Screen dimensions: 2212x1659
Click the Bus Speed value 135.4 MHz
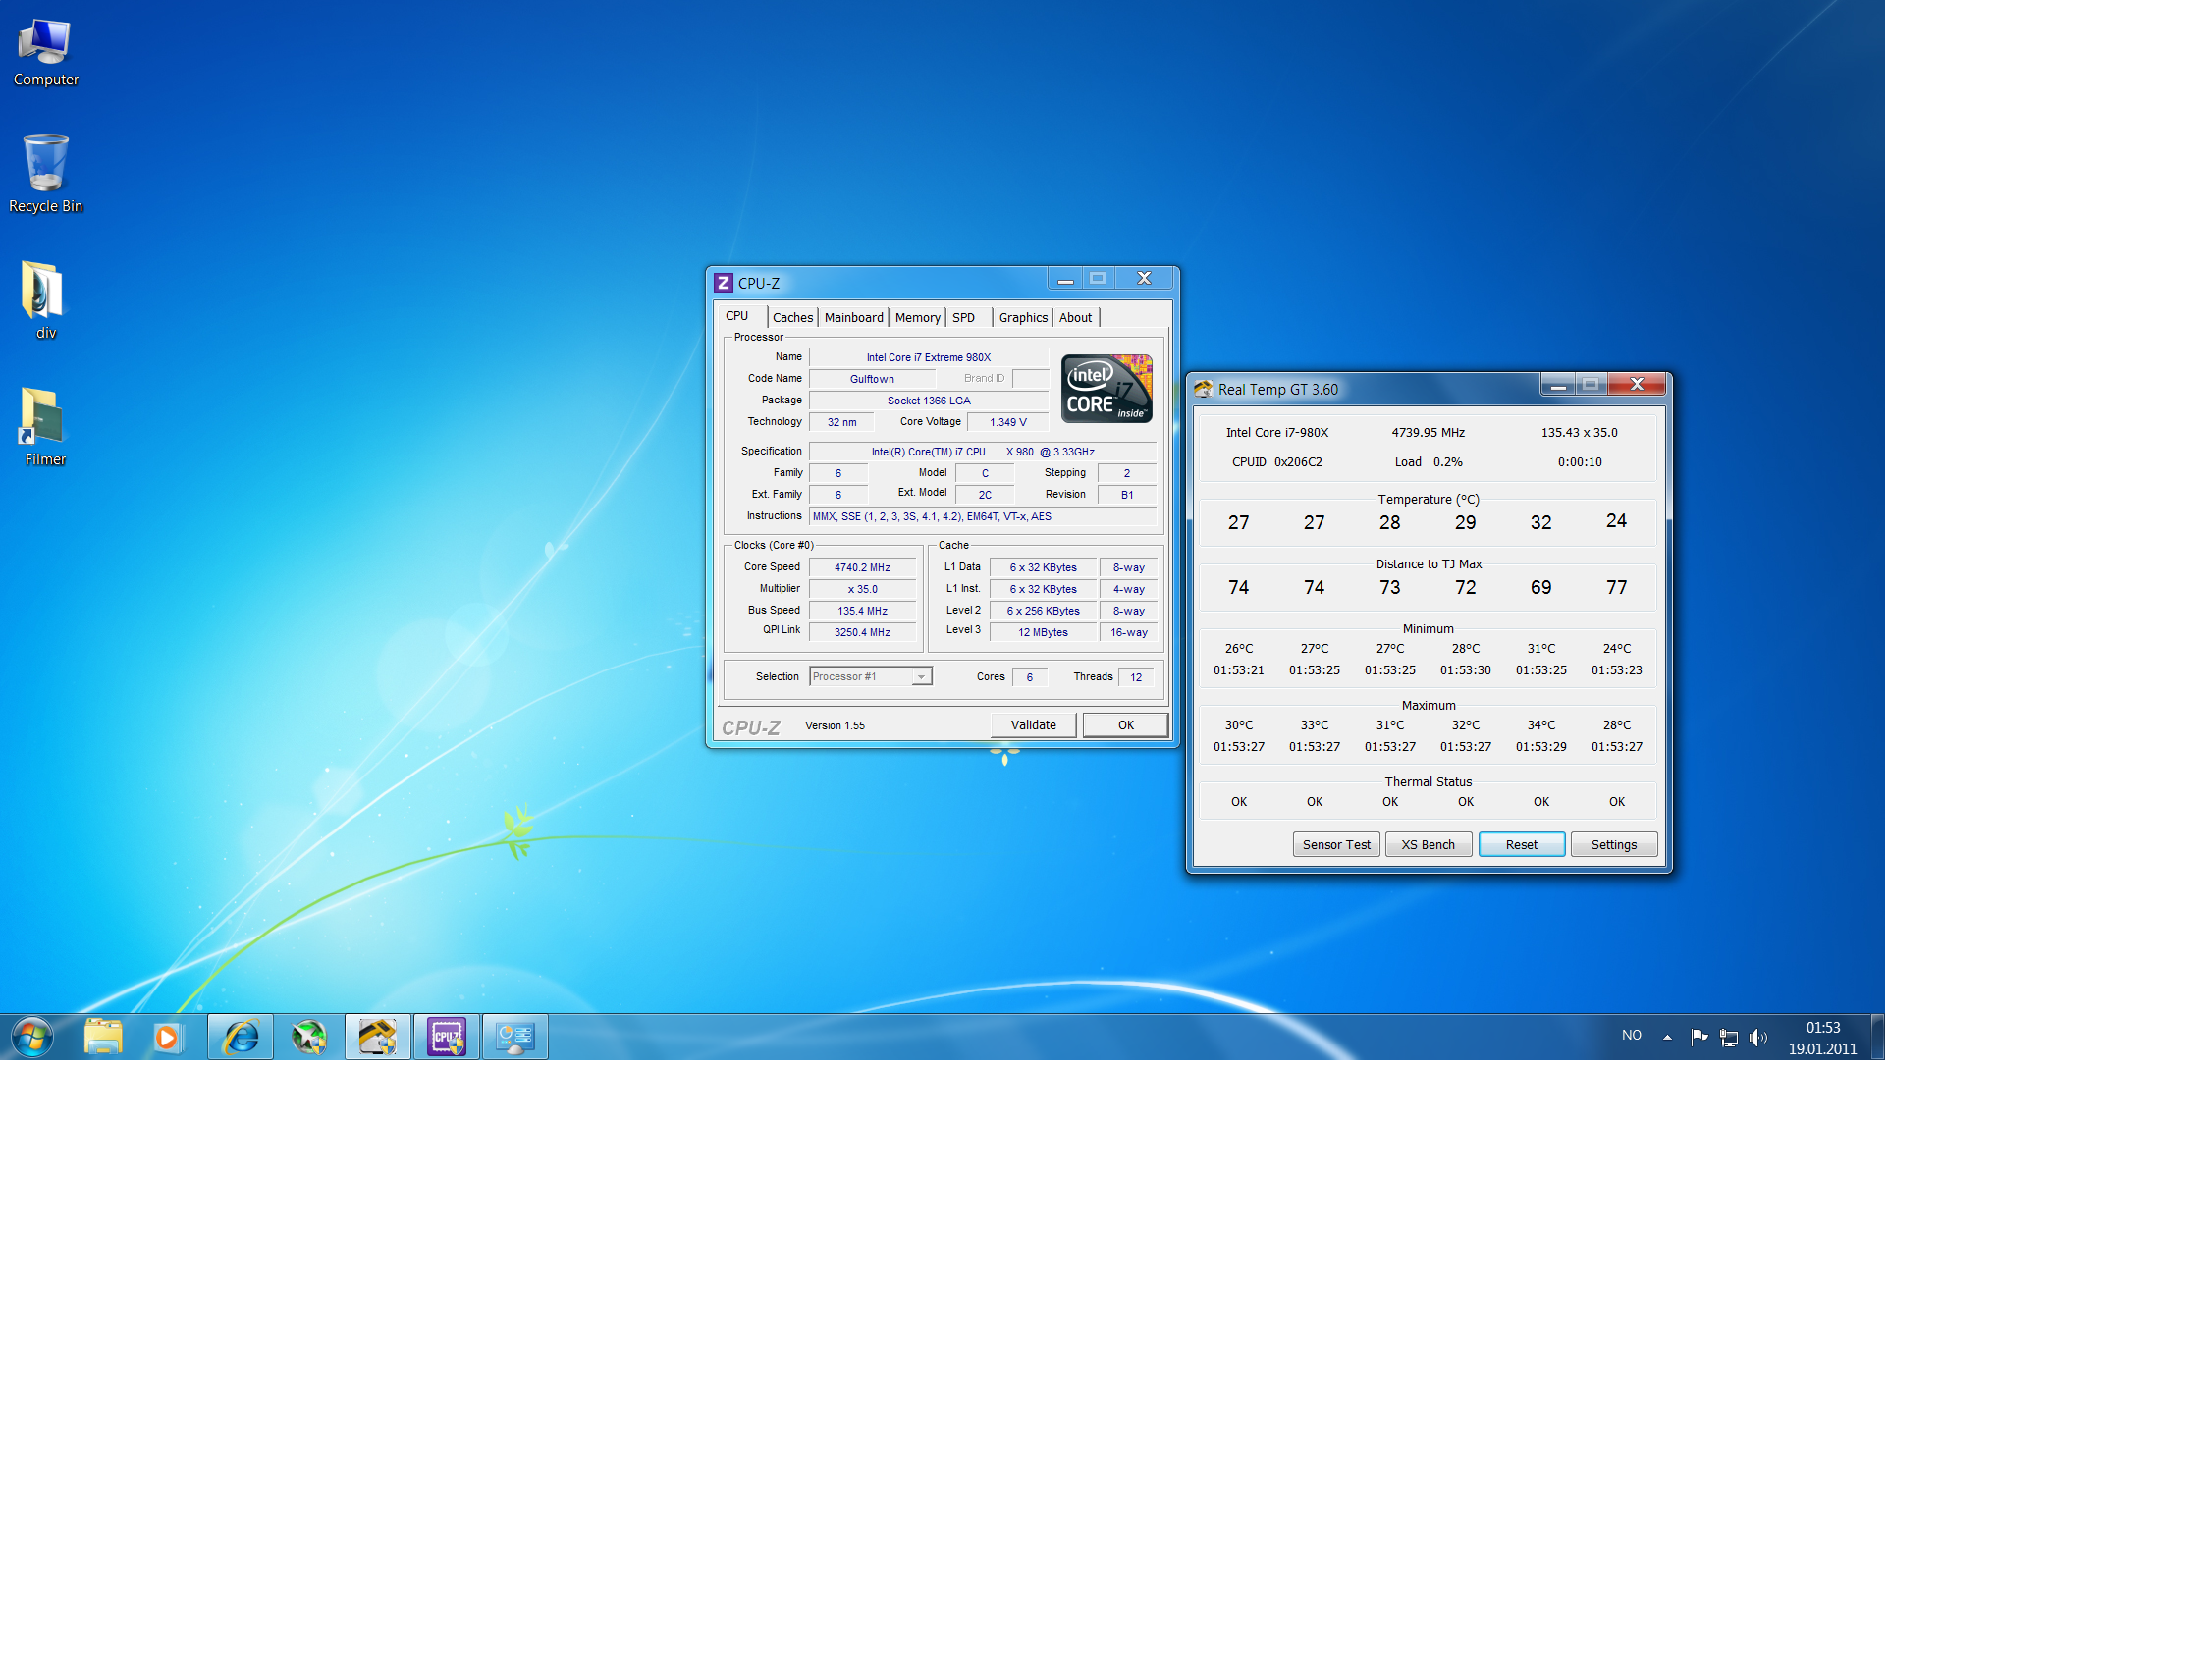coord(862,611)
